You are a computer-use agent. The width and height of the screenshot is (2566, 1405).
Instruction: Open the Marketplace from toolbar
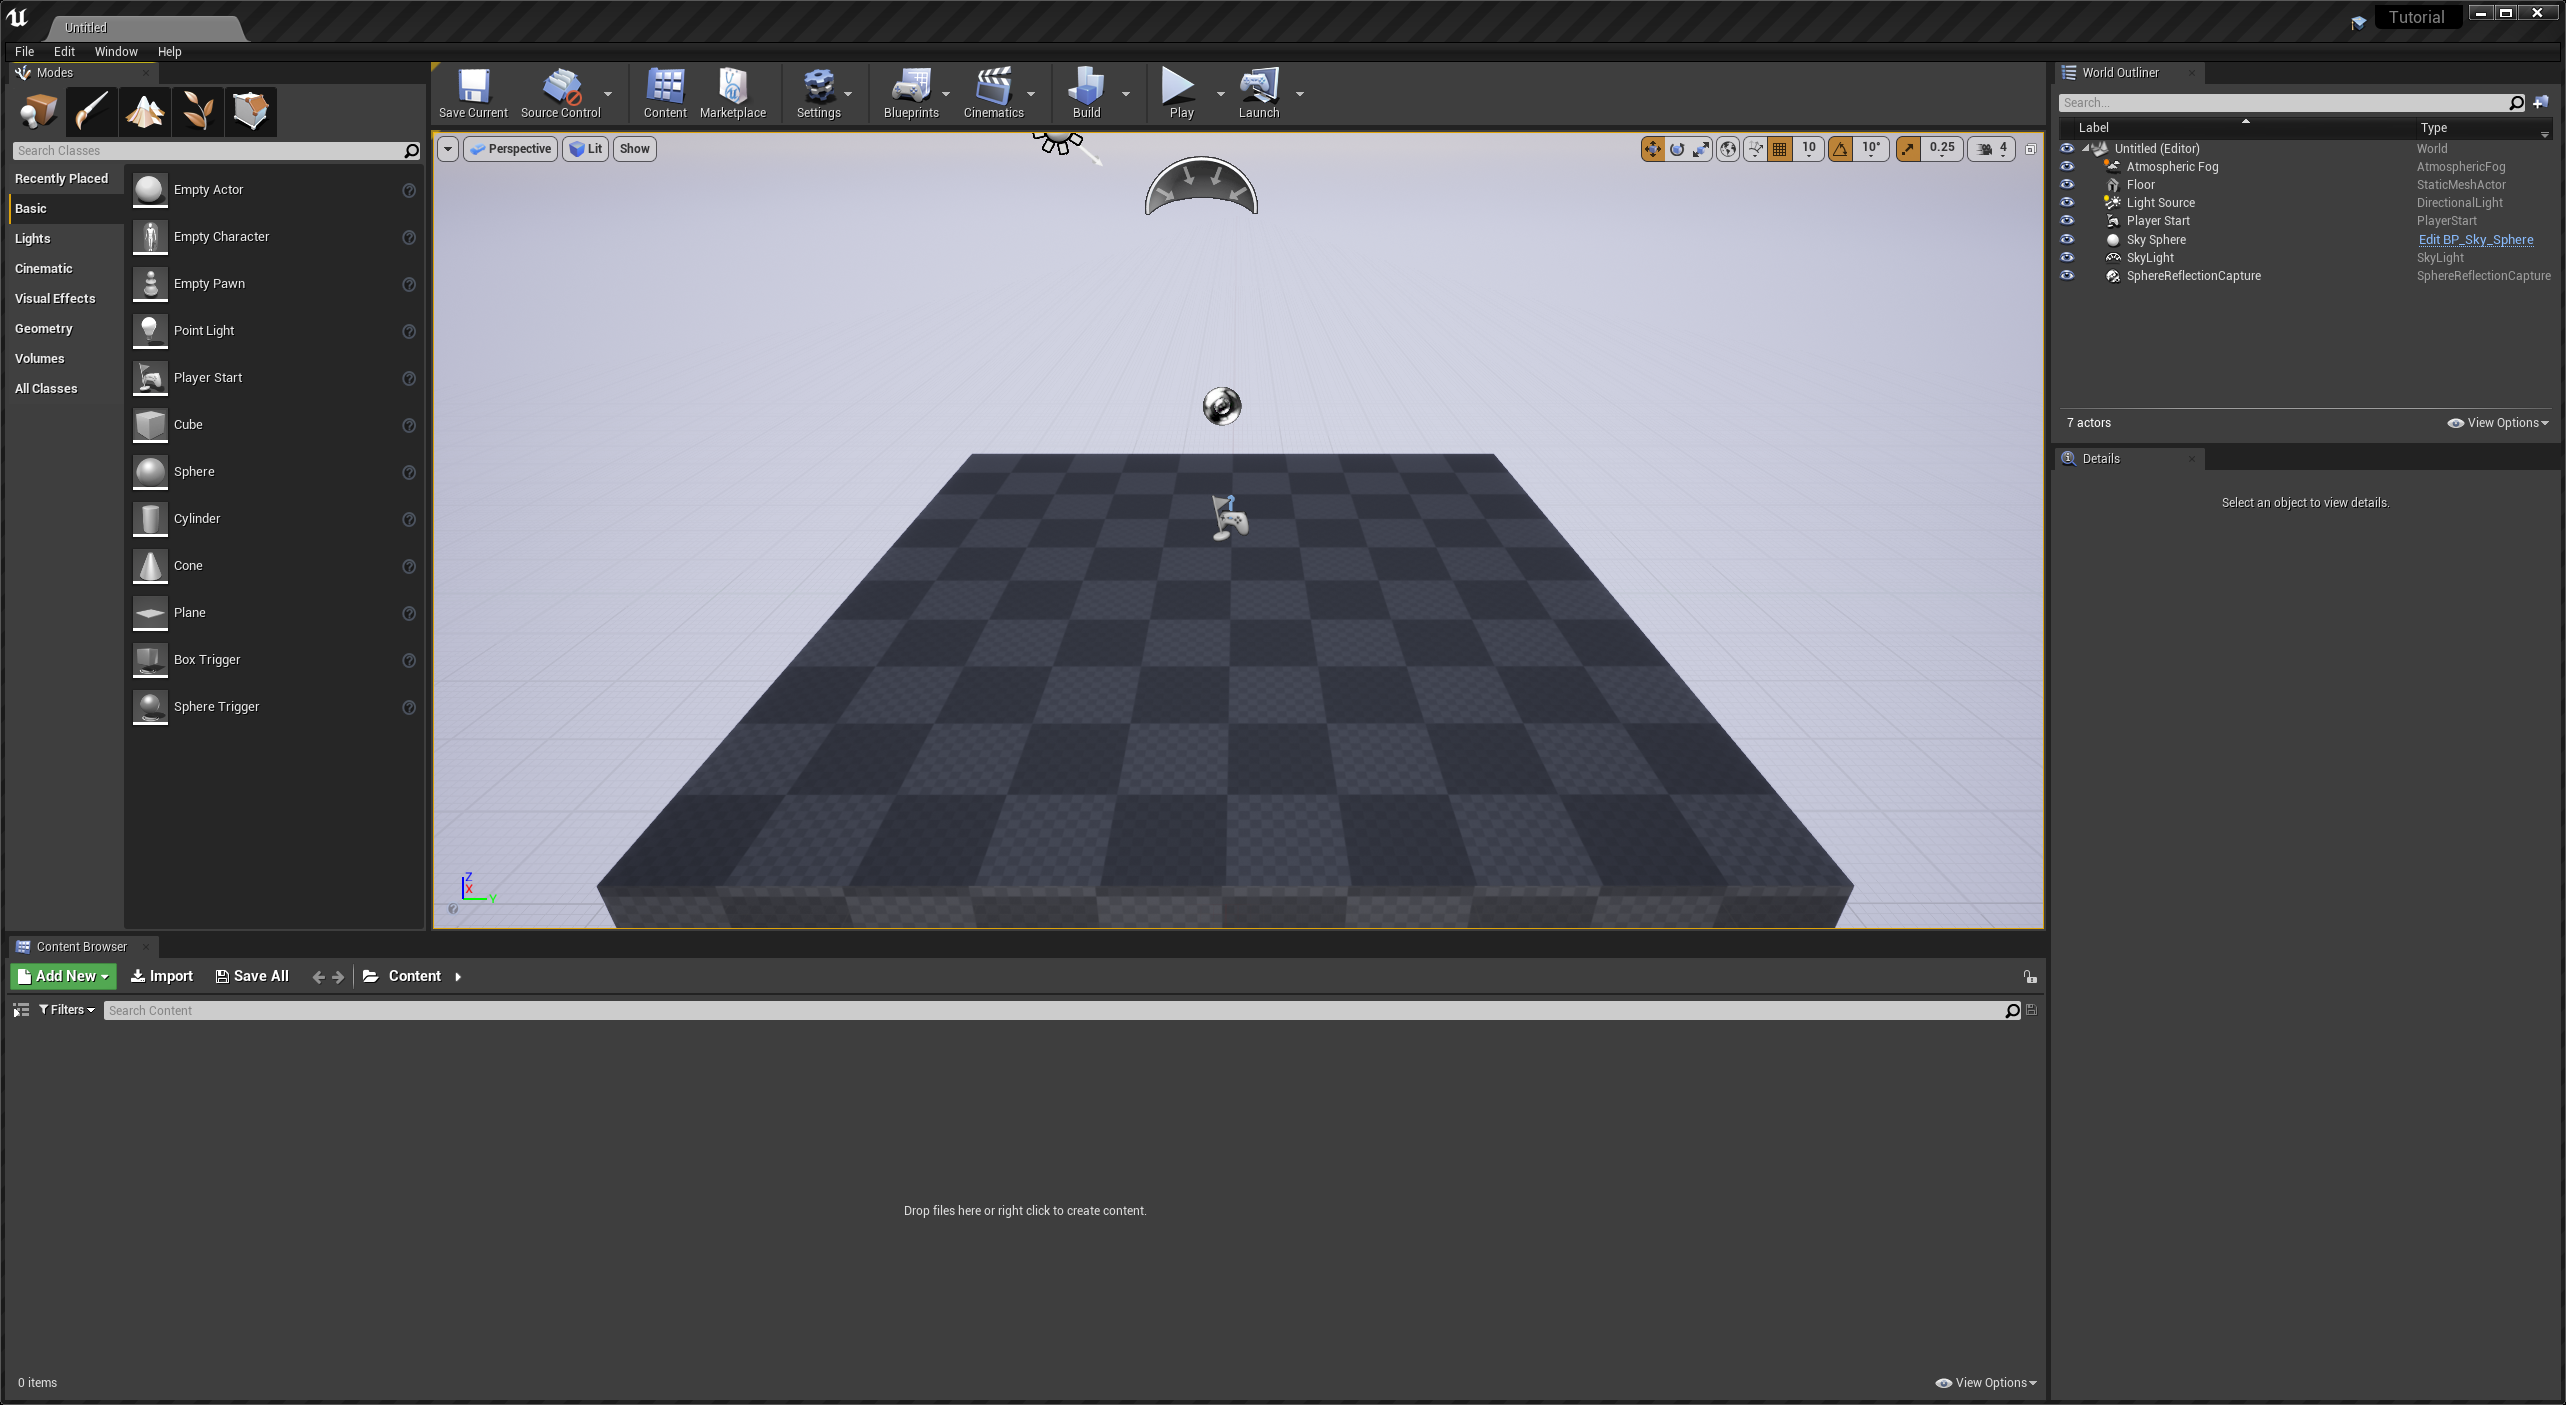coord(732,88)
